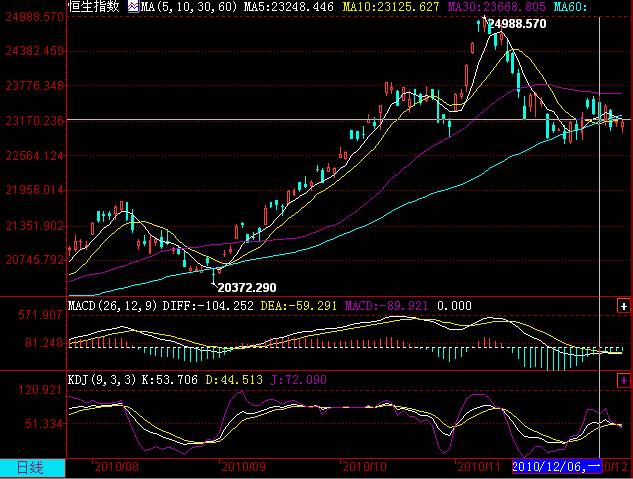Click the 24988.570 peak price annotation
This screenshot has height=479, width=633.
517,24
